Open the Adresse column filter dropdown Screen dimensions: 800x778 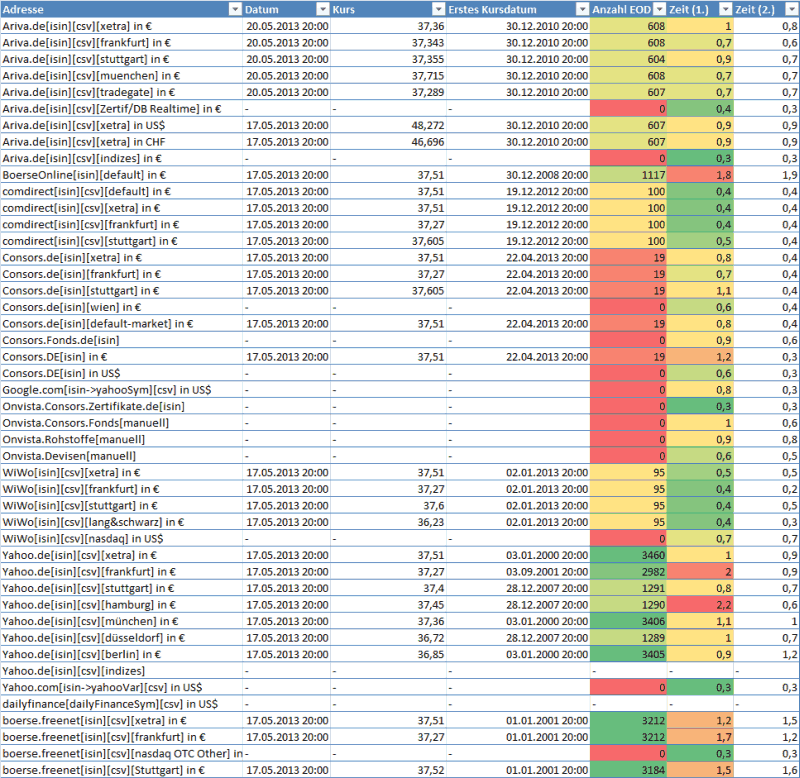[235, 9]
